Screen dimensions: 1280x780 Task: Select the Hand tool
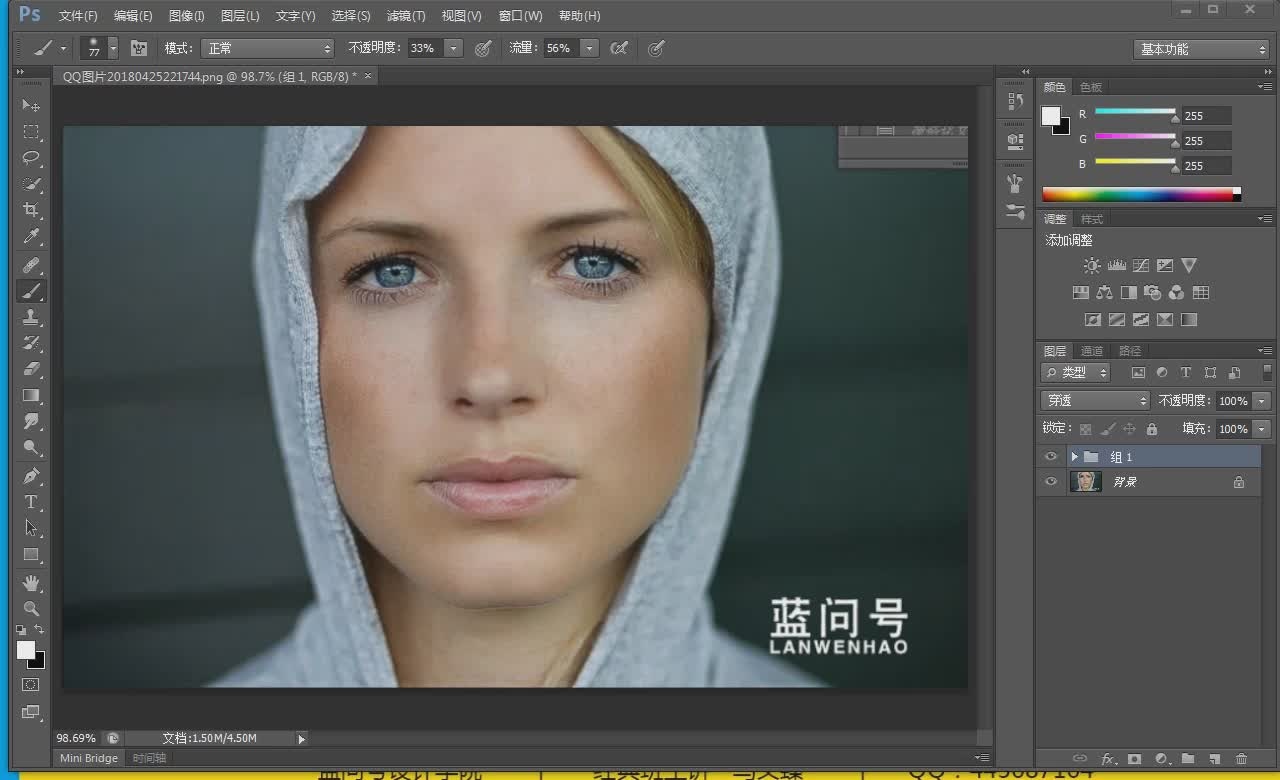coord(31,583)
